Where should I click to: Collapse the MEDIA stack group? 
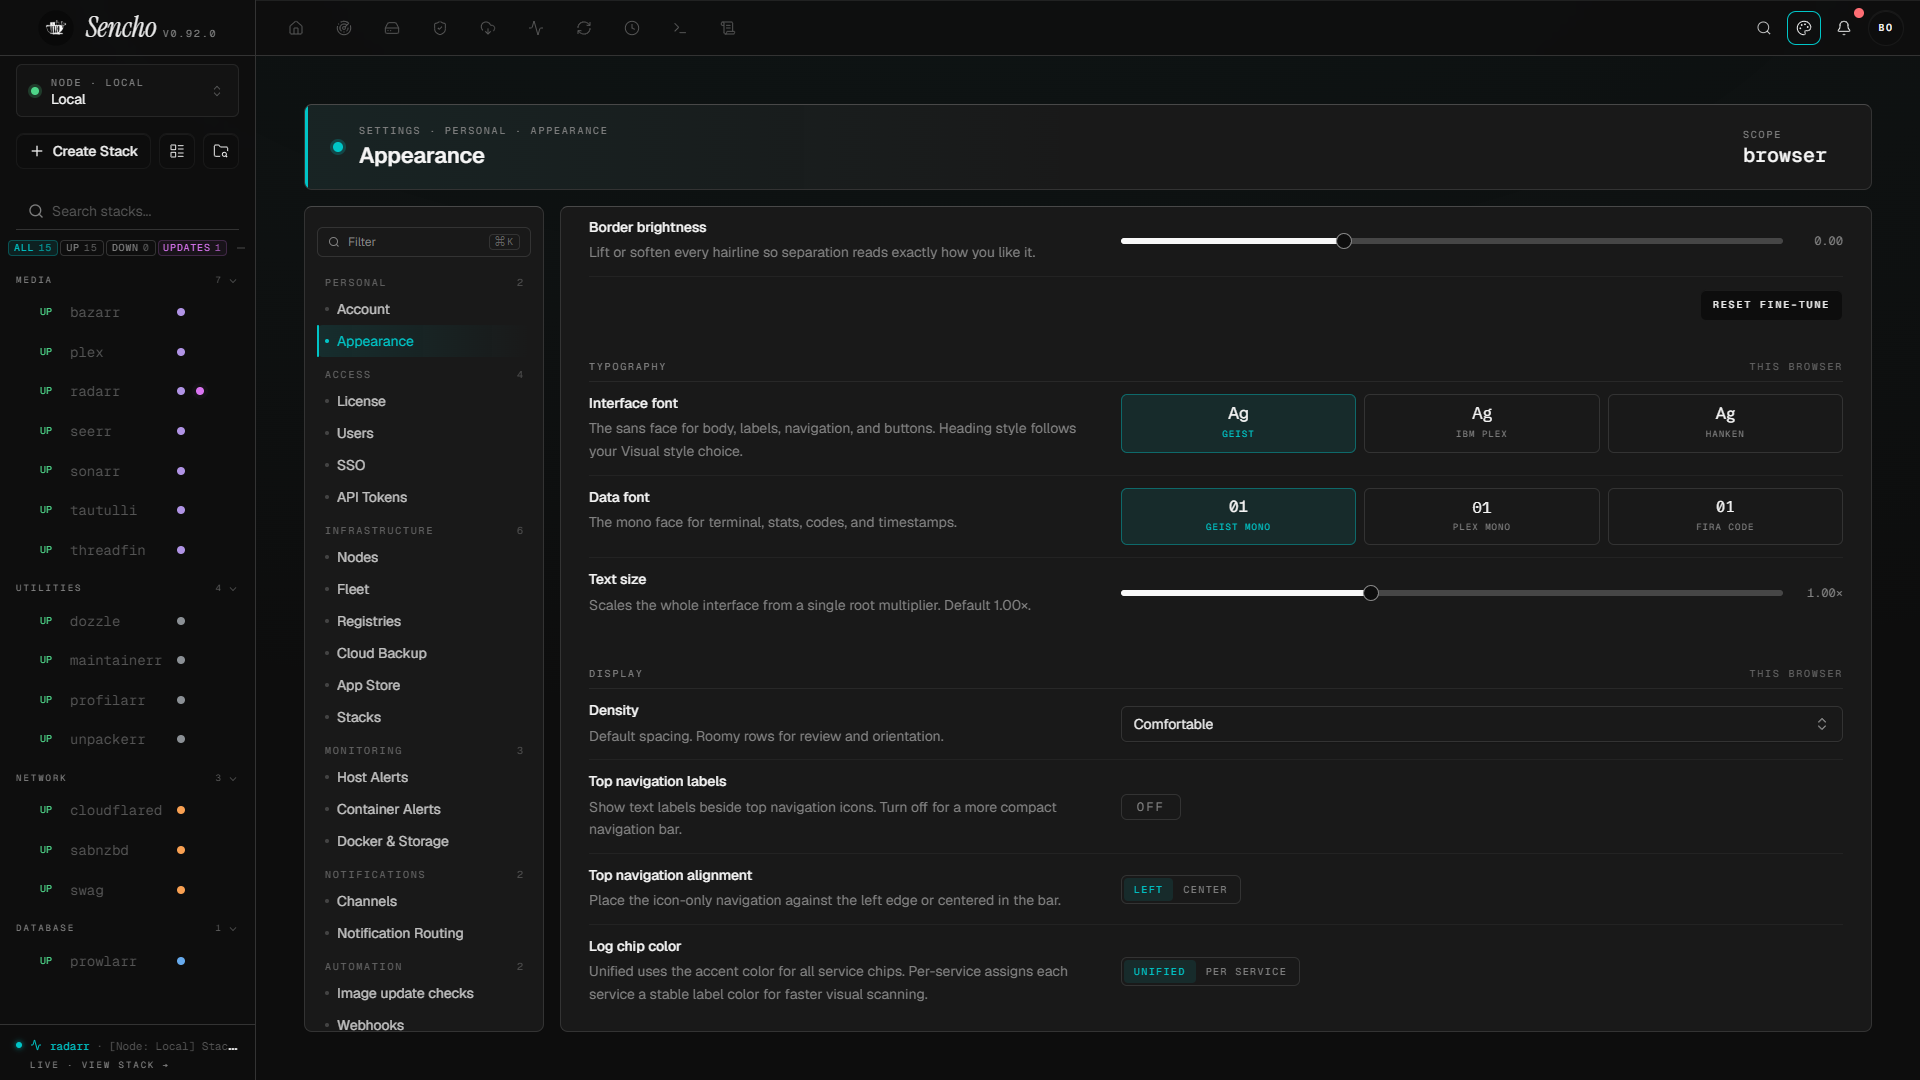[x=233, y=281]
